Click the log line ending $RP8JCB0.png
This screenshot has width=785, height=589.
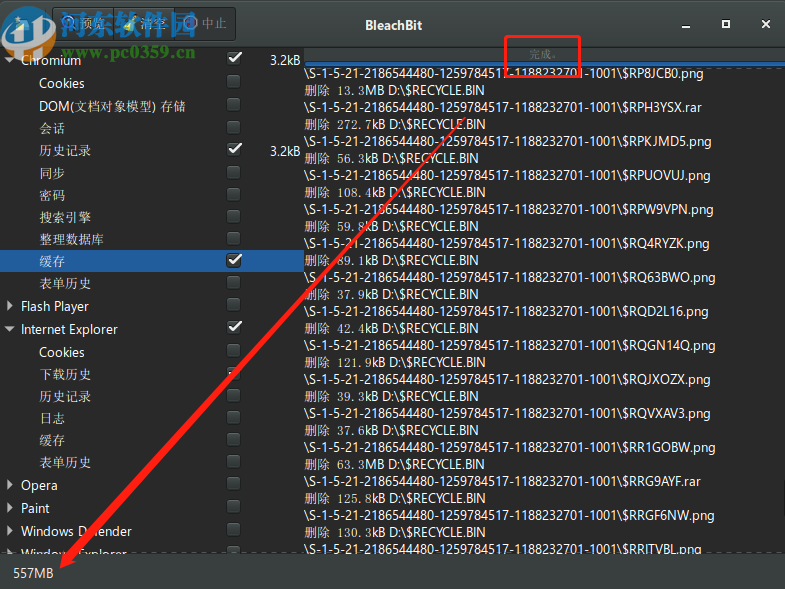pos(504,74)
